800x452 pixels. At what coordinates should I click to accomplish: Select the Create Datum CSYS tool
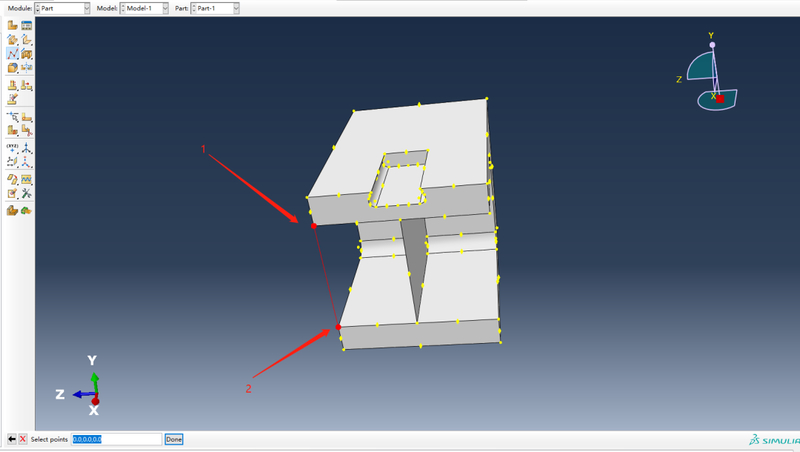click(x=27, y=162)
